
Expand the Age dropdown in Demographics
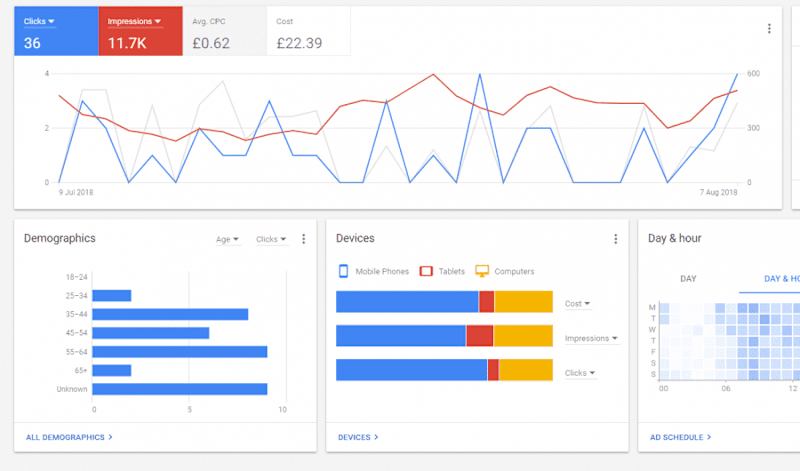(x=227, y=239)
